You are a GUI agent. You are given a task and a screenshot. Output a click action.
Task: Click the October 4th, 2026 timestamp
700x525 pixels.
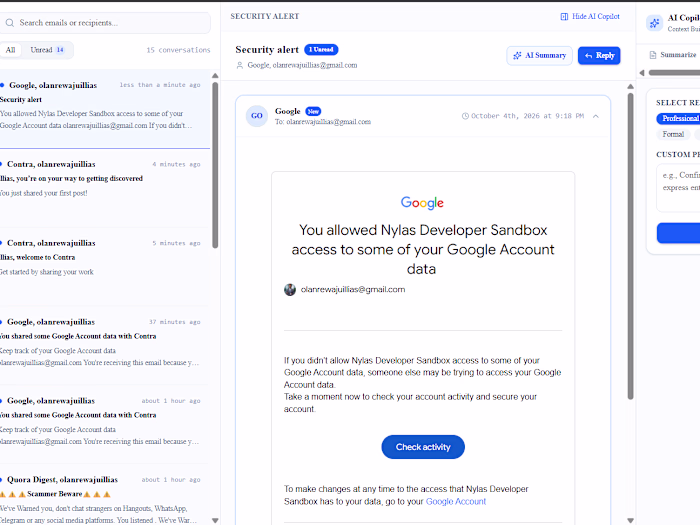(527, 116)
